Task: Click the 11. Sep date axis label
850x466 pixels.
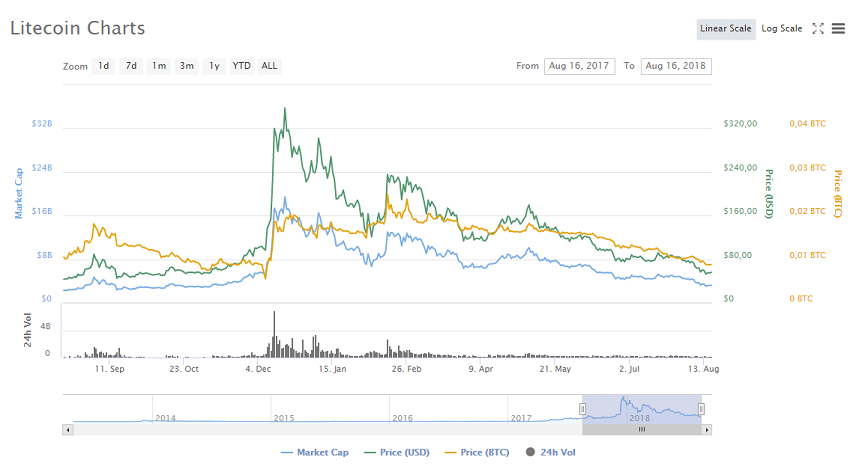Action: (110, 369)
